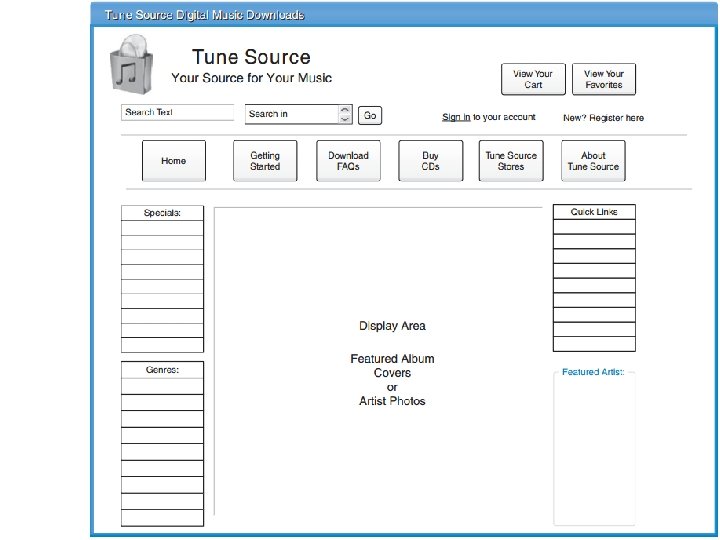Image resolution: width=720 pixels, height=540 pixels.
Task: Click the Genres: list header
Action: (x=162, y=370)
